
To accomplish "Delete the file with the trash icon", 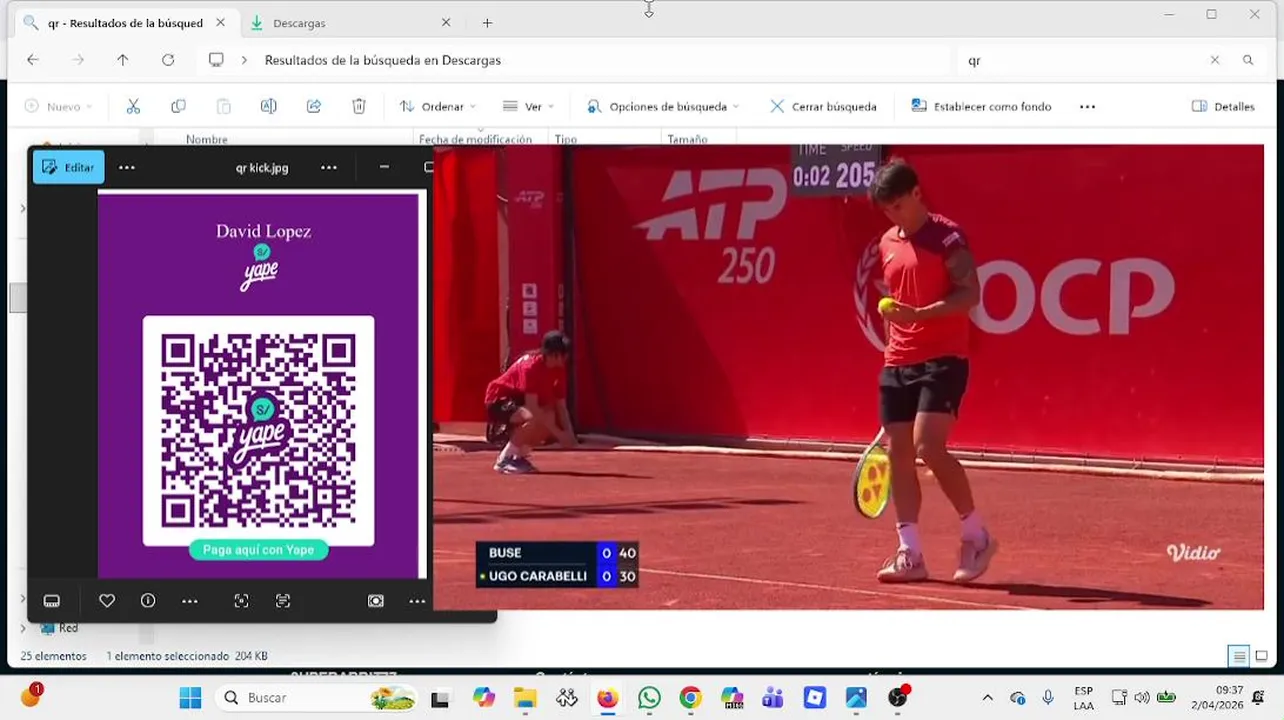I will pos(359,106).
